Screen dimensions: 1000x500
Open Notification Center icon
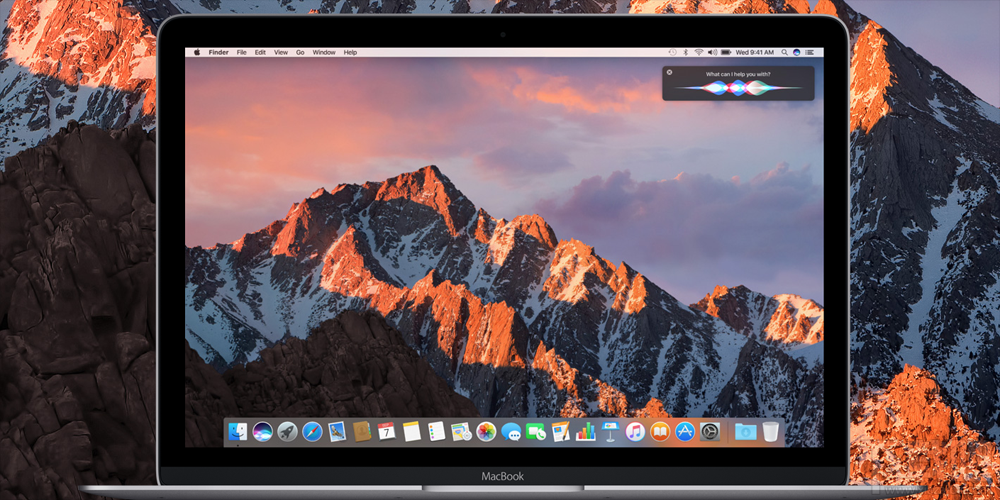[811, 52]
